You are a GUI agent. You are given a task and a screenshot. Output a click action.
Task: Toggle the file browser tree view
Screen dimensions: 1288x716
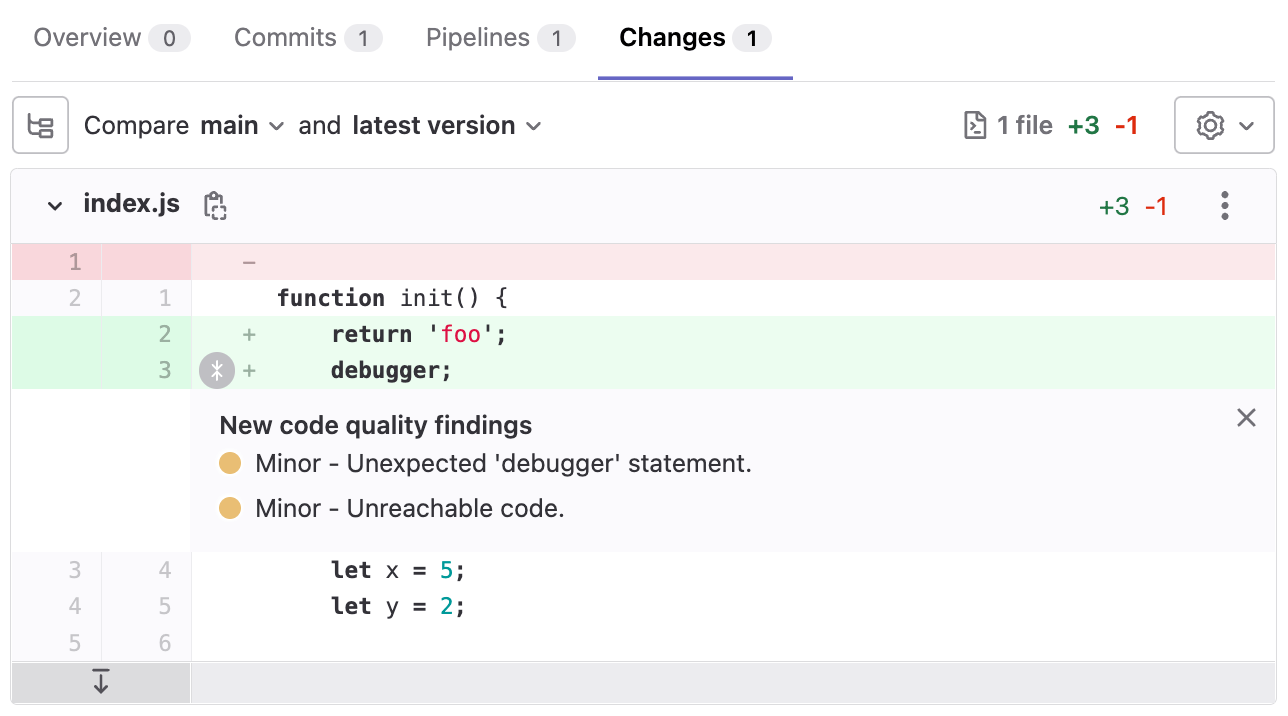tap(40, 125)
